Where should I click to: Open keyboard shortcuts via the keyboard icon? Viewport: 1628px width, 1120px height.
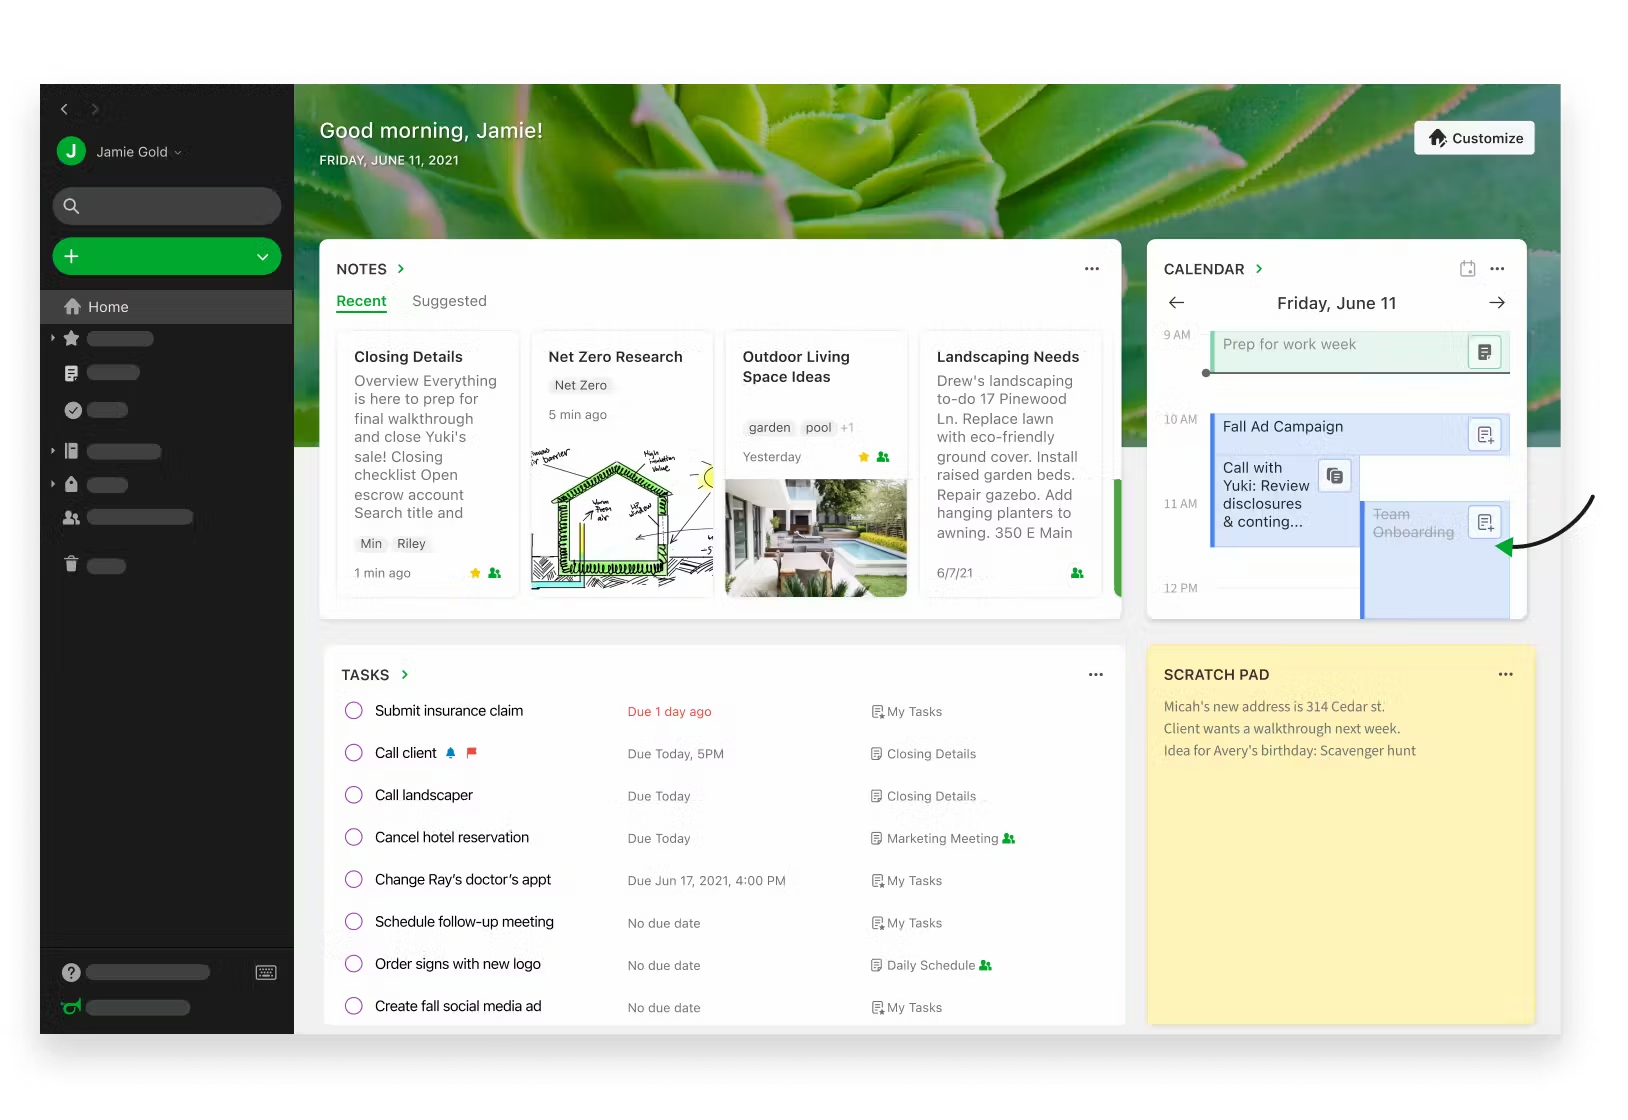pos(265,971)
